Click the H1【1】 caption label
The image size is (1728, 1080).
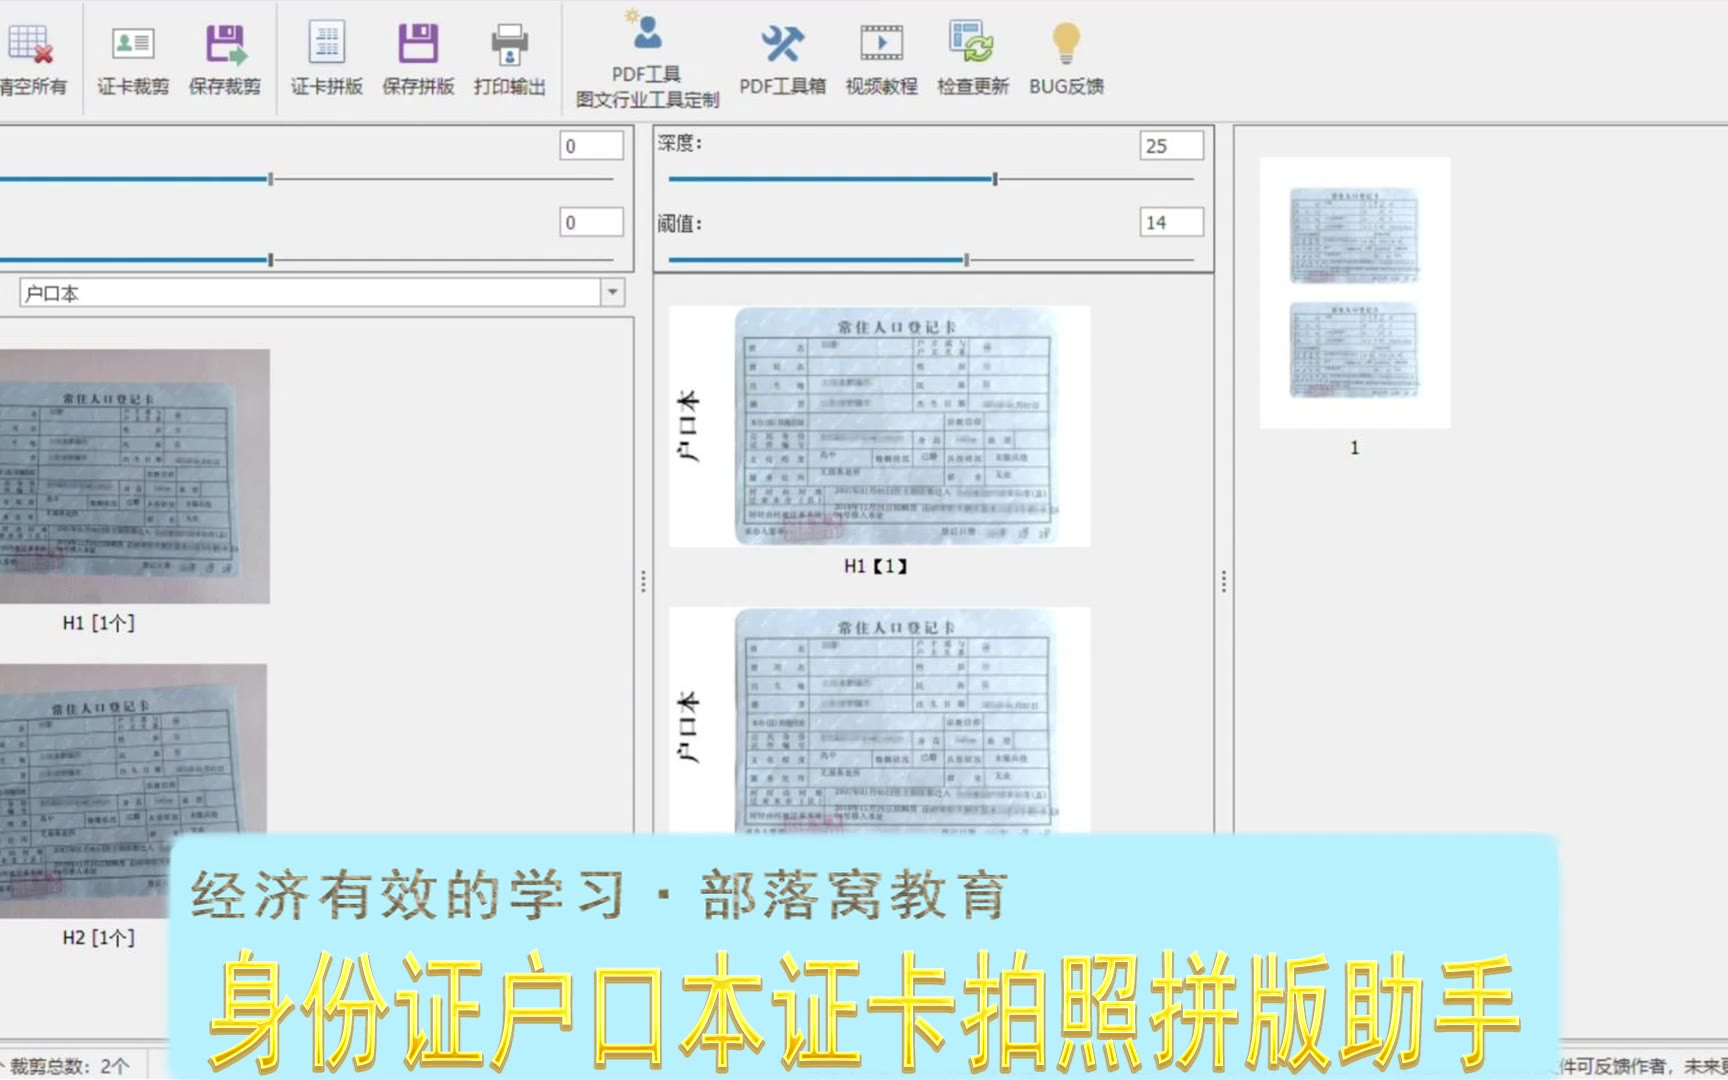click(x=876, y=566)
